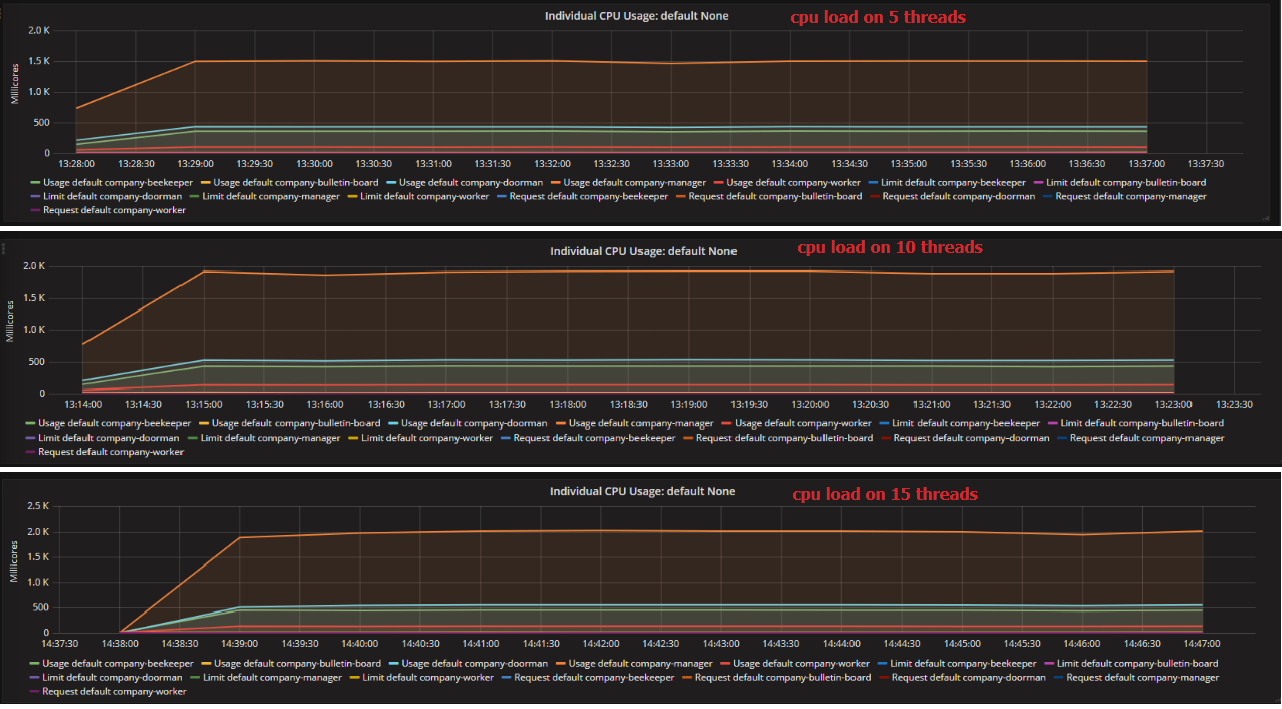1282x709 pixels.
Task: Click green swatch for Usage company-beekeeper in top legend
Action: tap(35, 183)
